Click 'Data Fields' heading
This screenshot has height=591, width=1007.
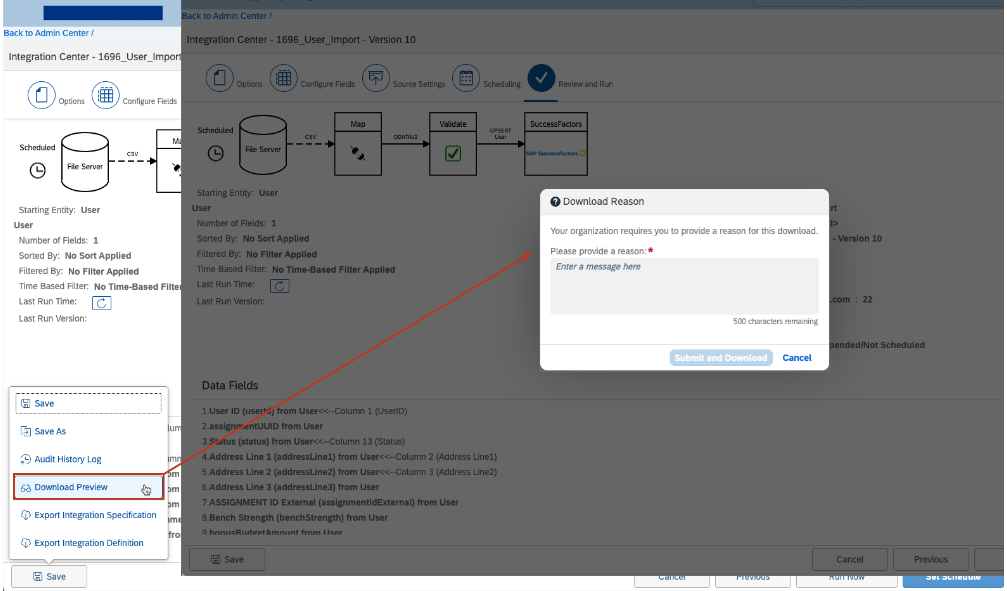click(x=230, y=385)
